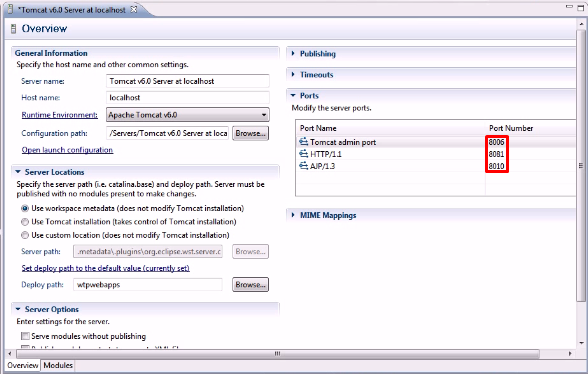Screen dimensions: 588x374
Task: Expand the MIME Mappings section
Action: pyautogui.click(x=293, y=215)
